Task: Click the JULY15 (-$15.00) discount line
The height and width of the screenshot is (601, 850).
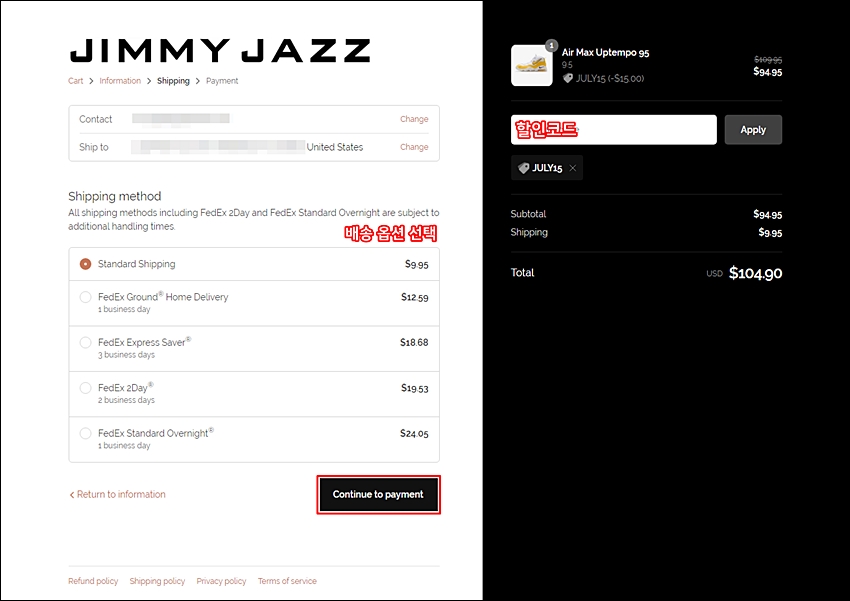Action: point(603,79)
